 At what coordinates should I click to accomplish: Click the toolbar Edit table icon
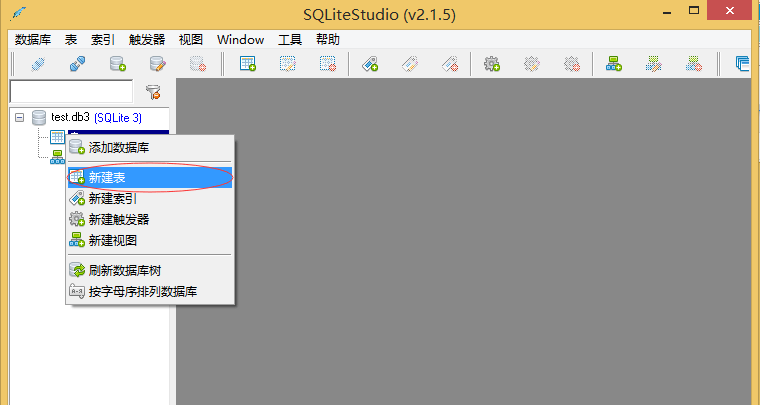pos(287,64)
